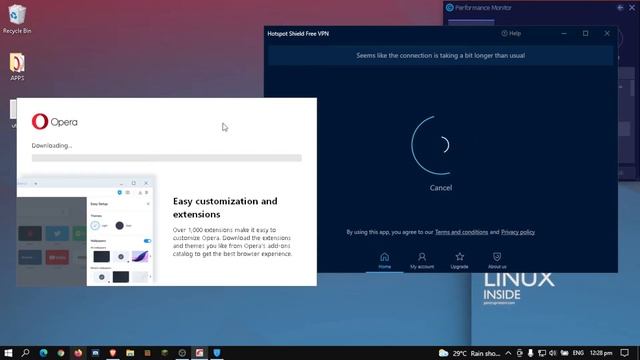
Task: Select the APPS desktop icon
Action: (x=17, y=67)
